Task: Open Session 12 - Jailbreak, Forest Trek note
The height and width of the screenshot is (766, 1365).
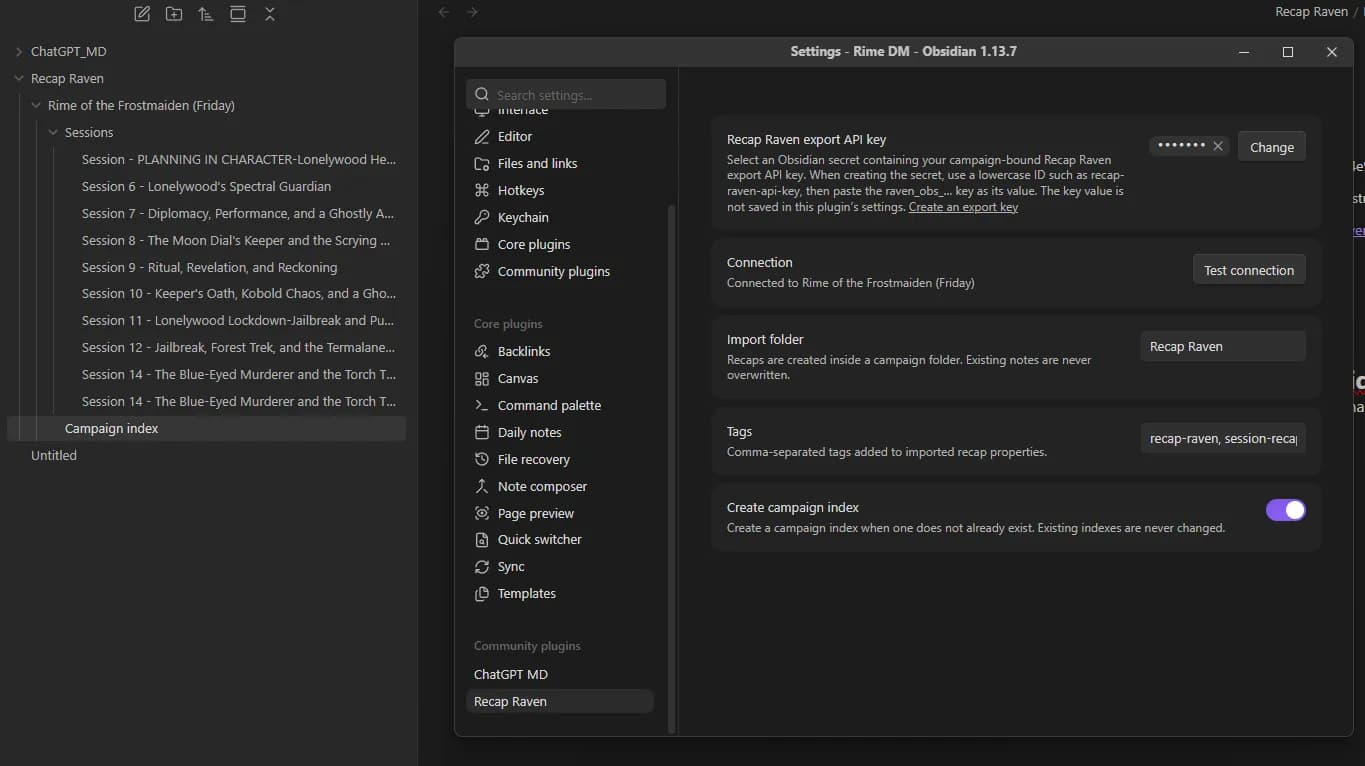Action: tap(239, 348)
